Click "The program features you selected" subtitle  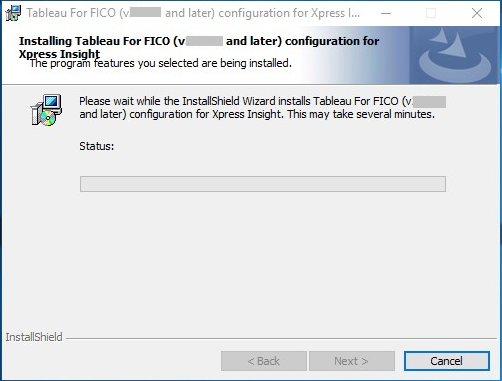(x=161, y=63)
